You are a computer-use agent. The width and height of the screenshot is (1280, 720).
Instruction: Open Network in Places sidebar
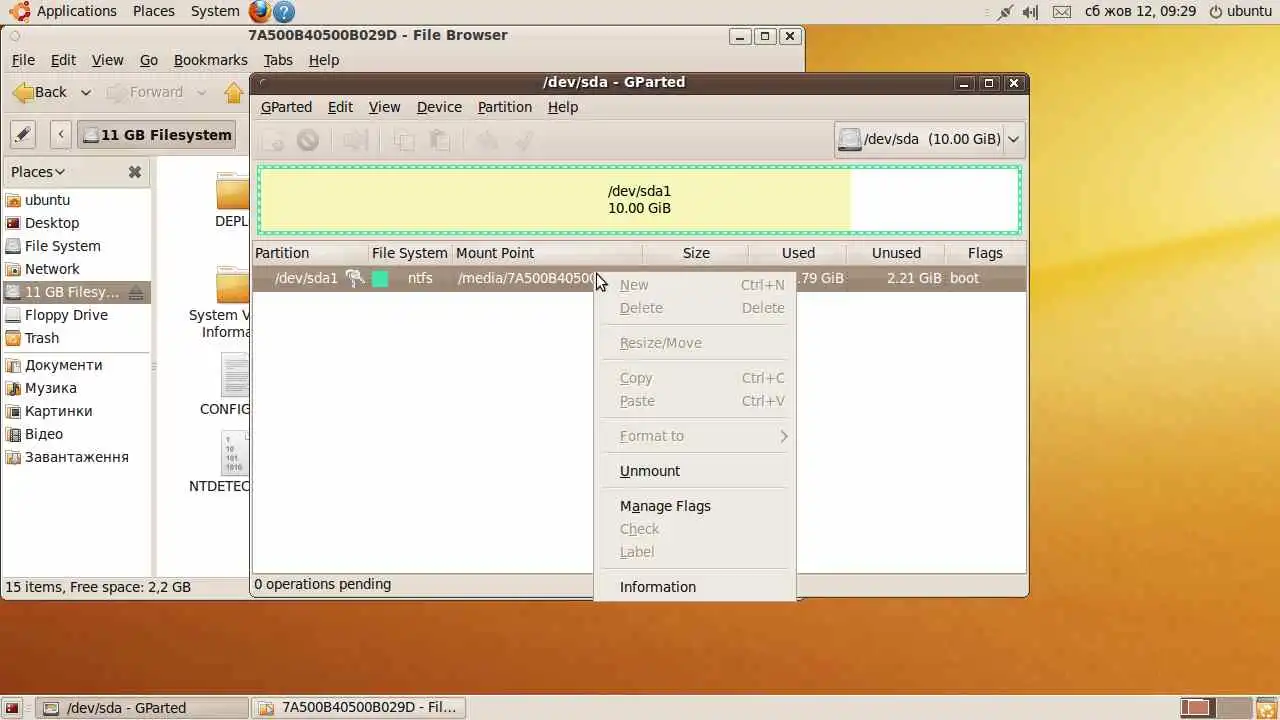click(x=77, y=269)
